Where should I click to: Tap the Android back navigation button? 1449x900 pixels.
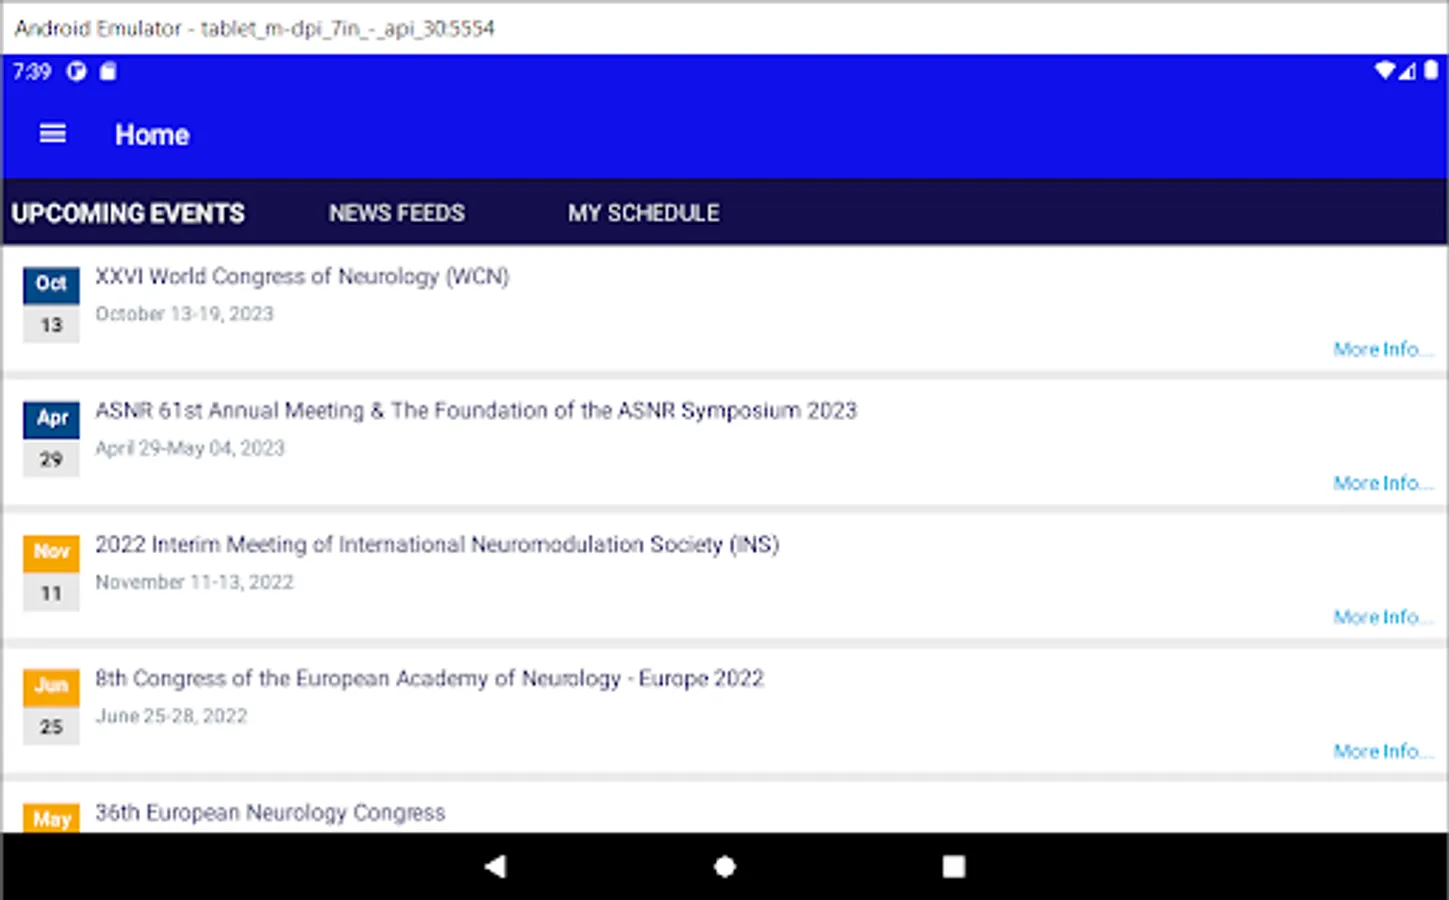point(495,866)
